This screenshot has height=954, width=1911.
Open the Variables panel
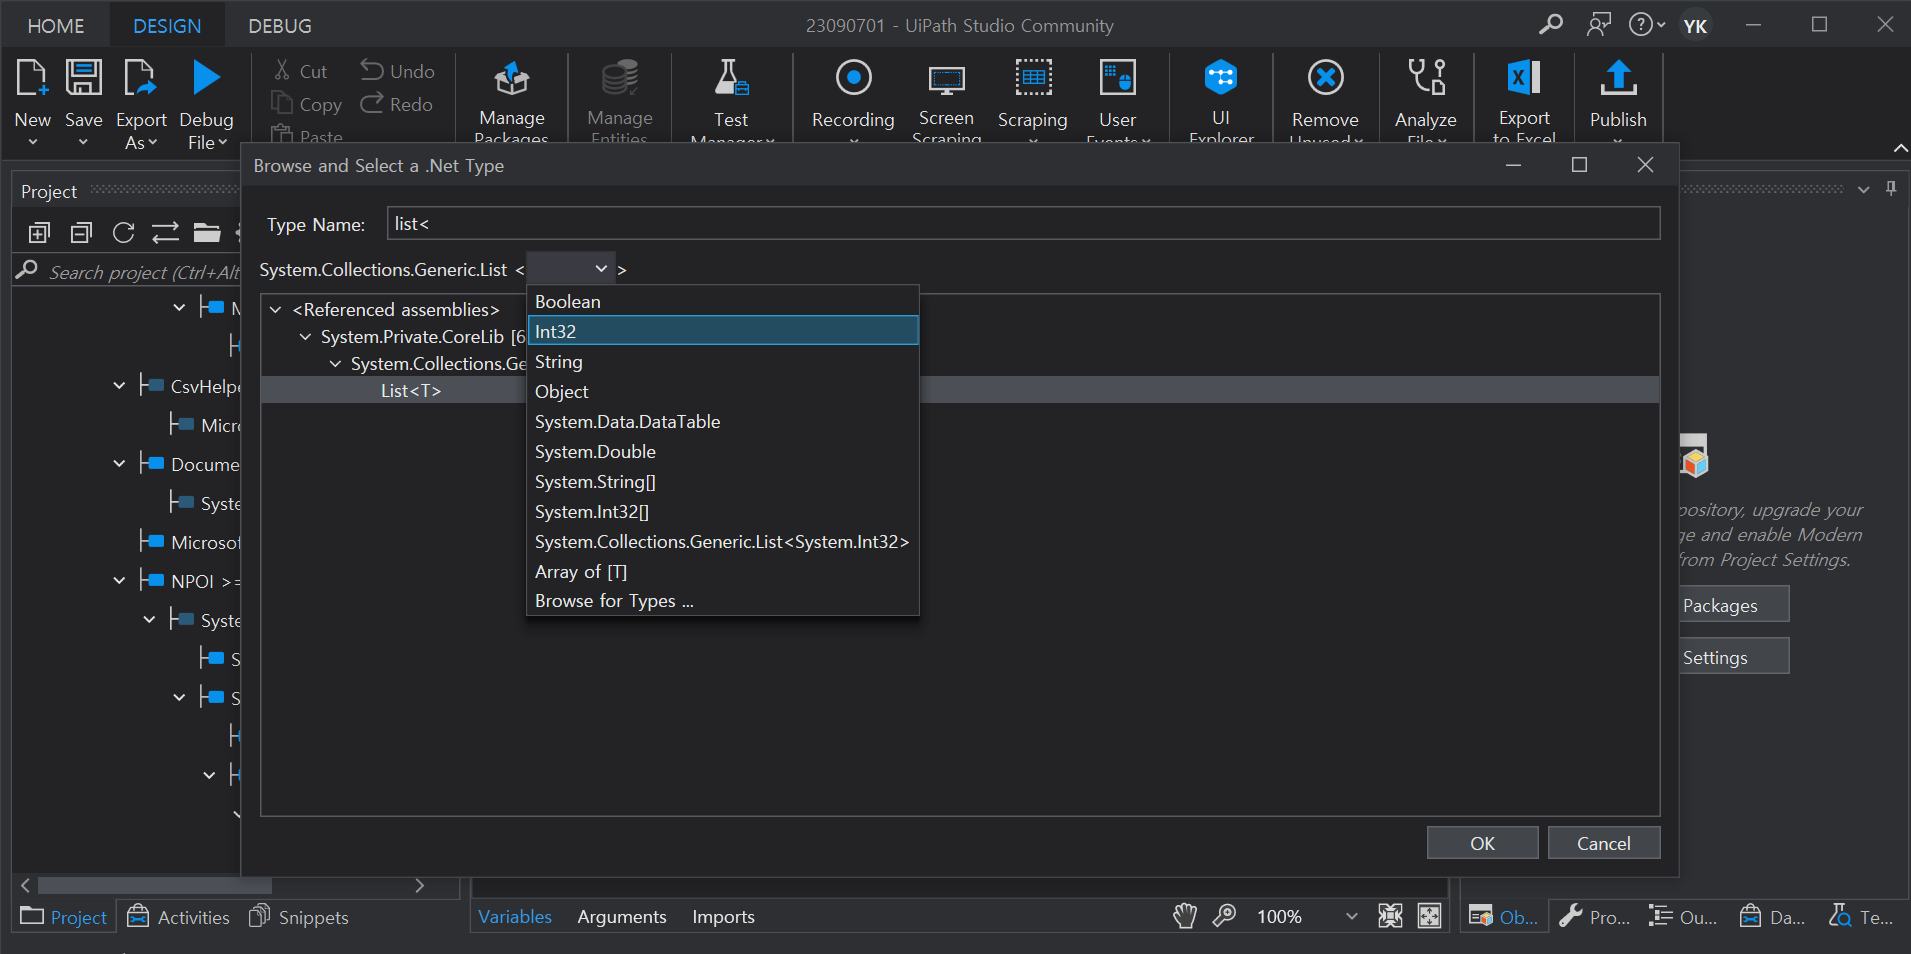click(515, 916)
